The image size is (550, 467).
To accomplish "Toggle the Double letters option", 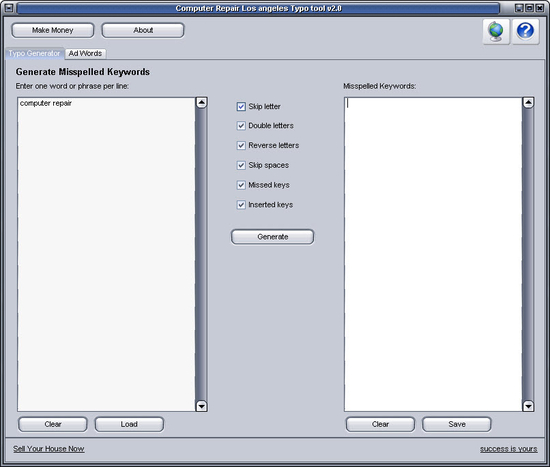I will coord(241,126).
